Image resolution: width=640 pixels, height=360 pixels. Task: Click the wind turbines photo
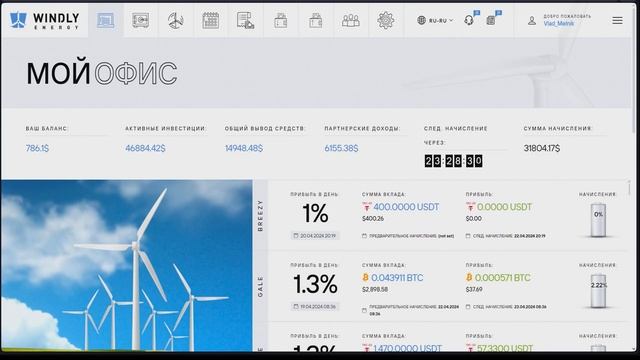point(127,265)
